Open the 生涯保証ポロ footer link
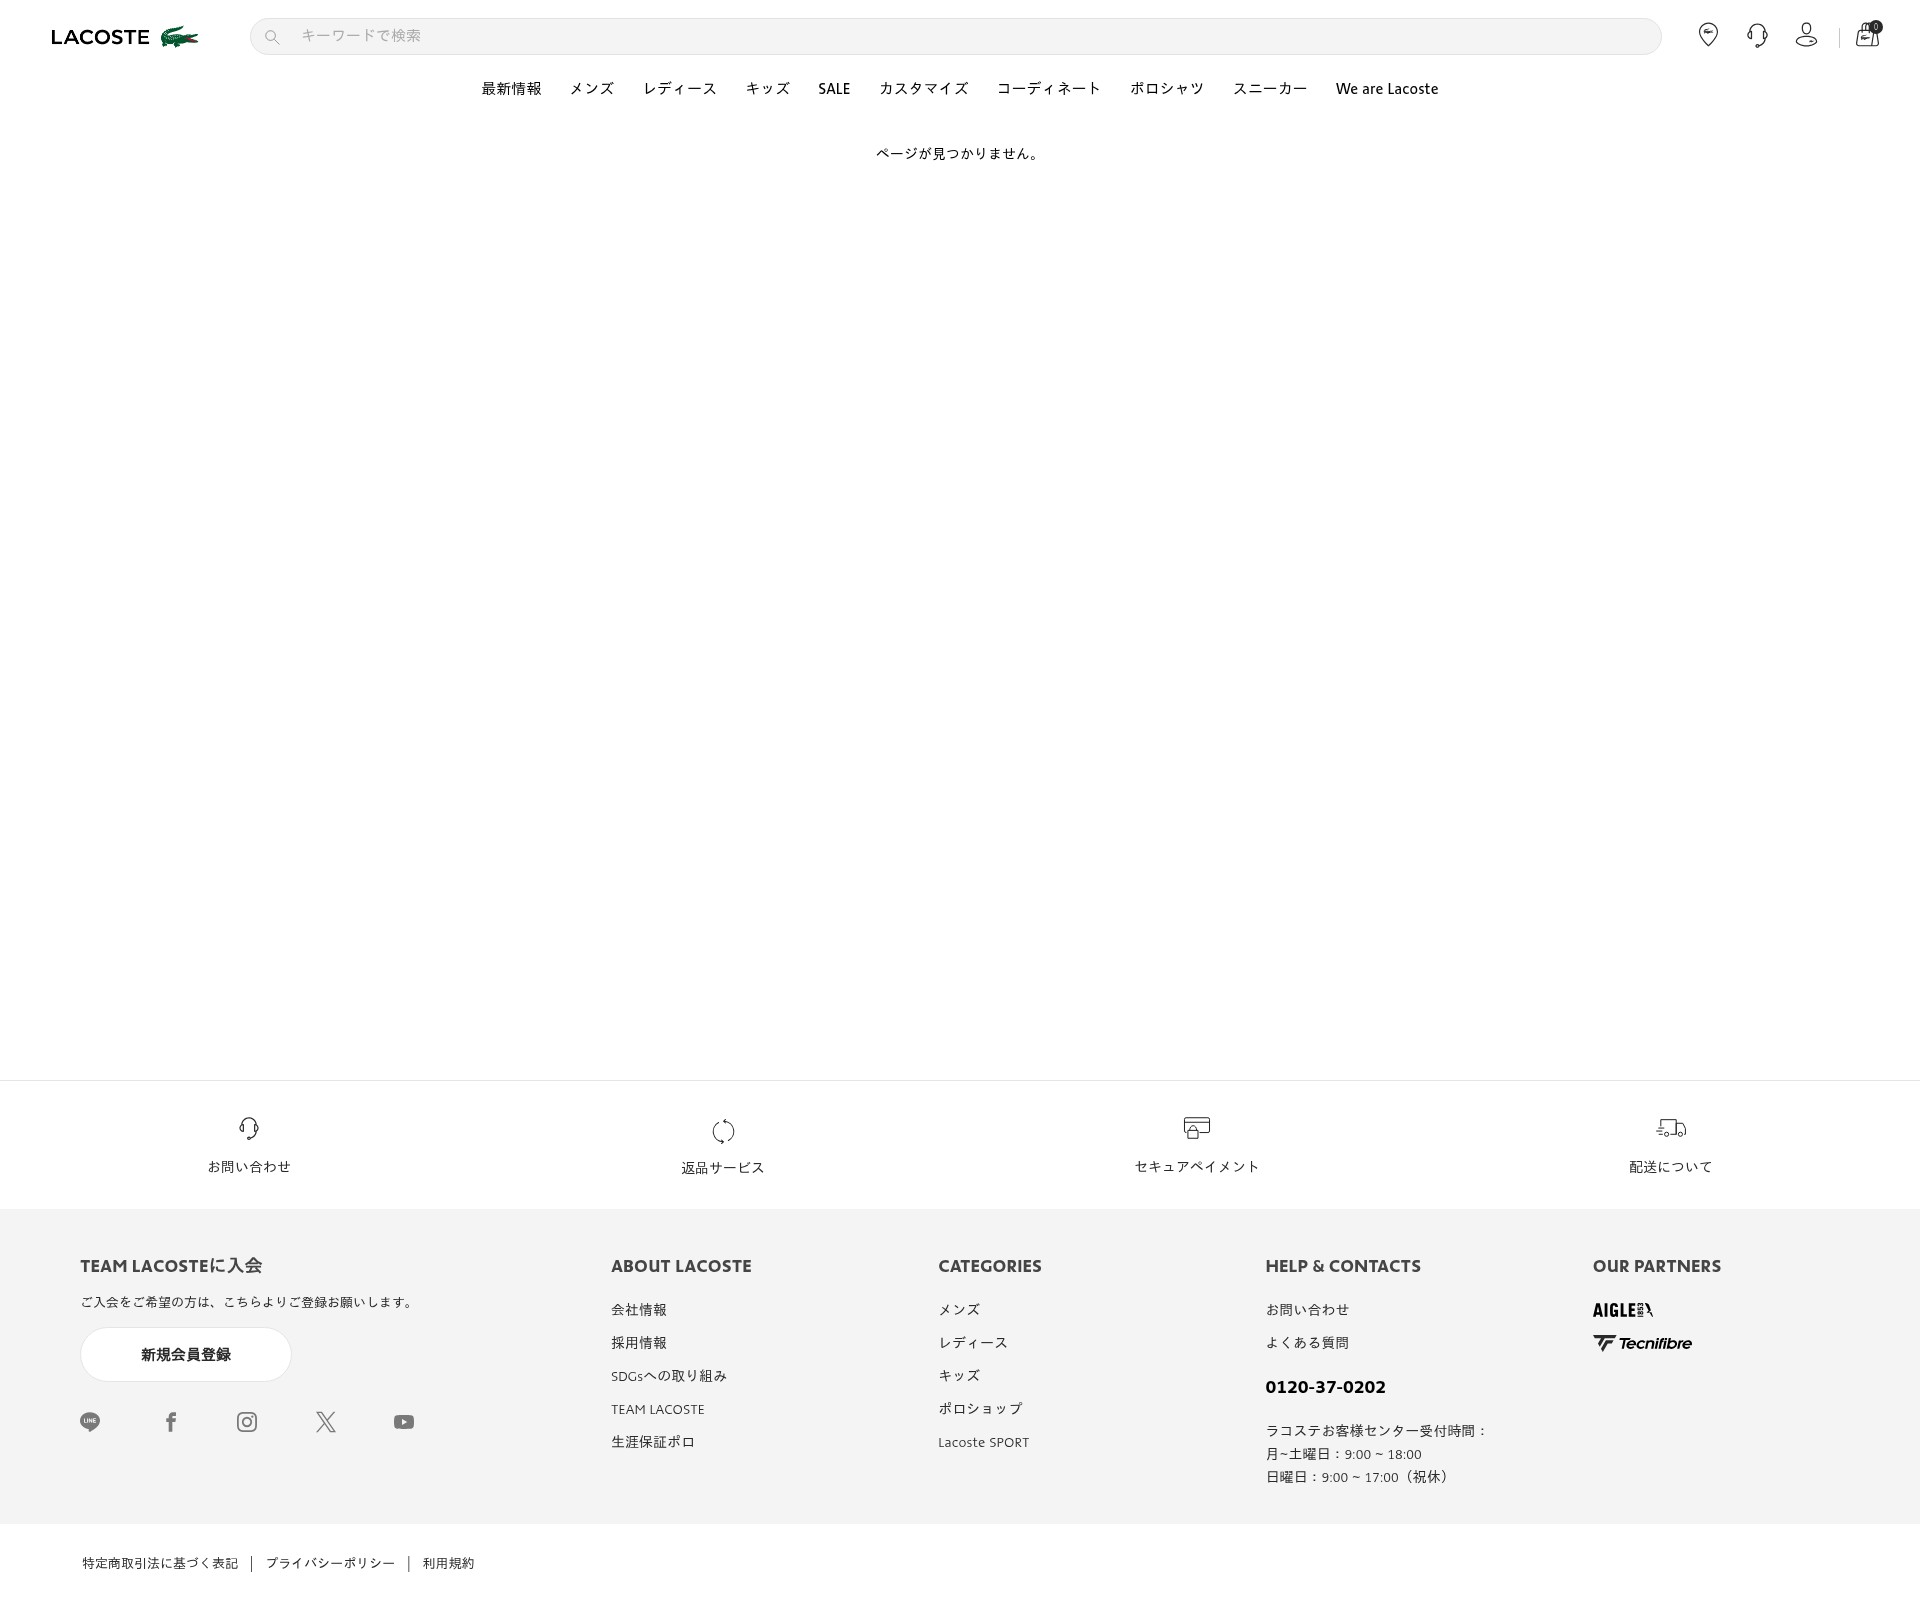This screenshot has height=1602, width=1920. [653, 1442]
